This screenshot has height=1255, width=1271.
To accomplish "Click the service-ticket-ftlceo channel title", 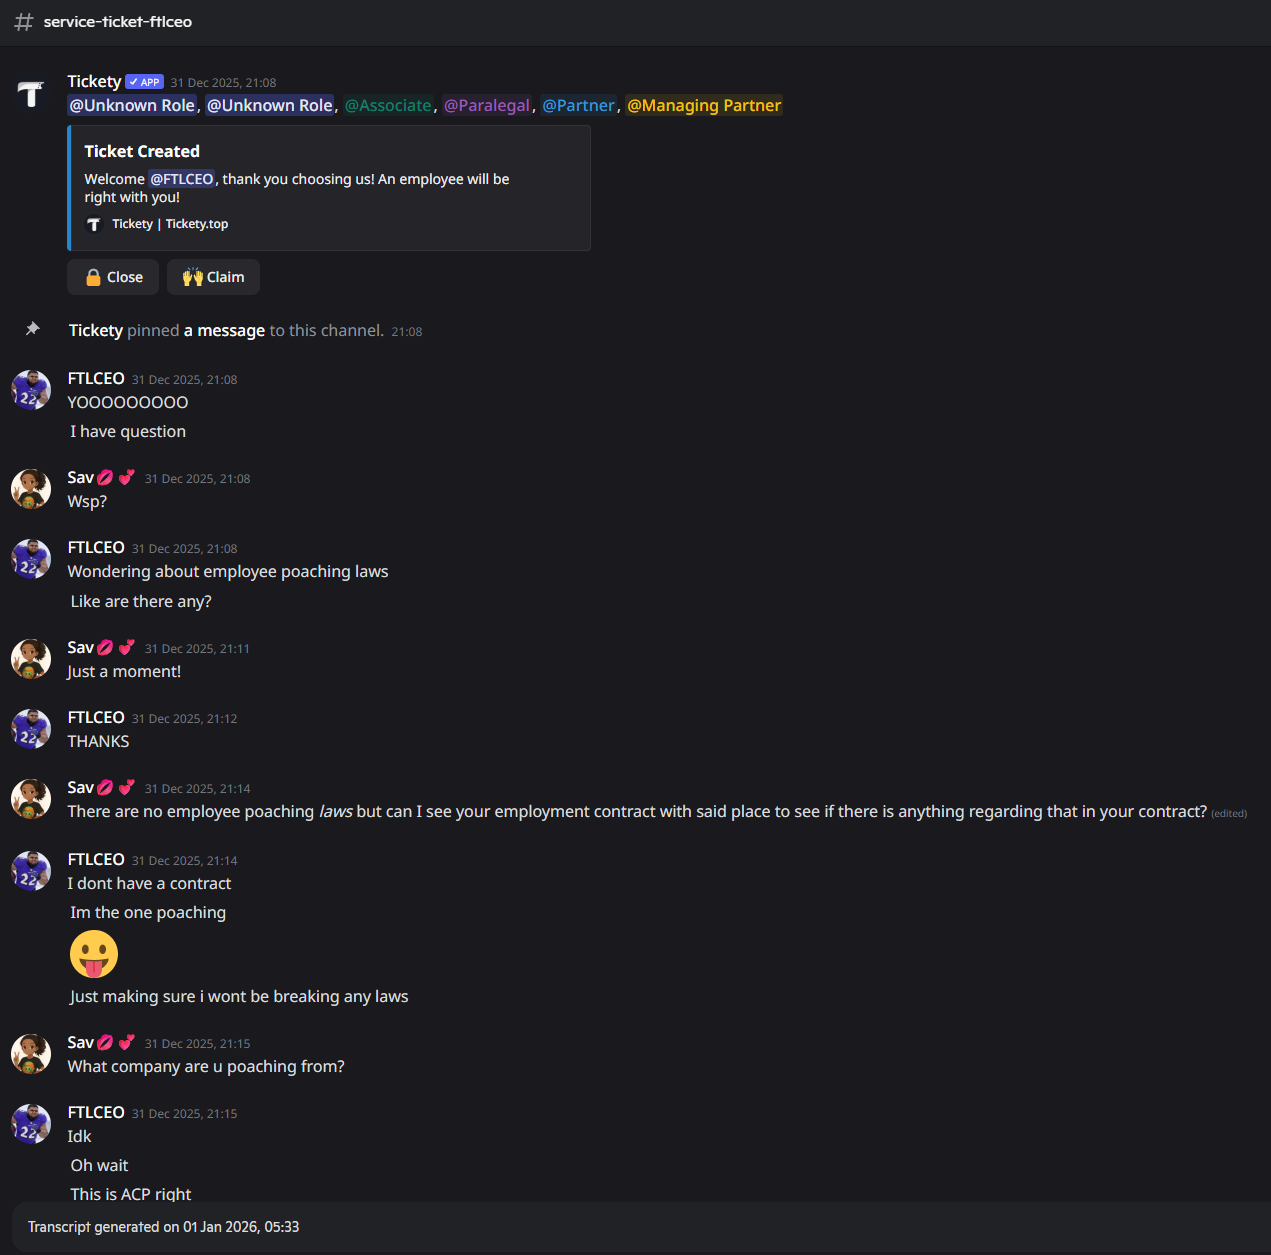I will point(118,22).
